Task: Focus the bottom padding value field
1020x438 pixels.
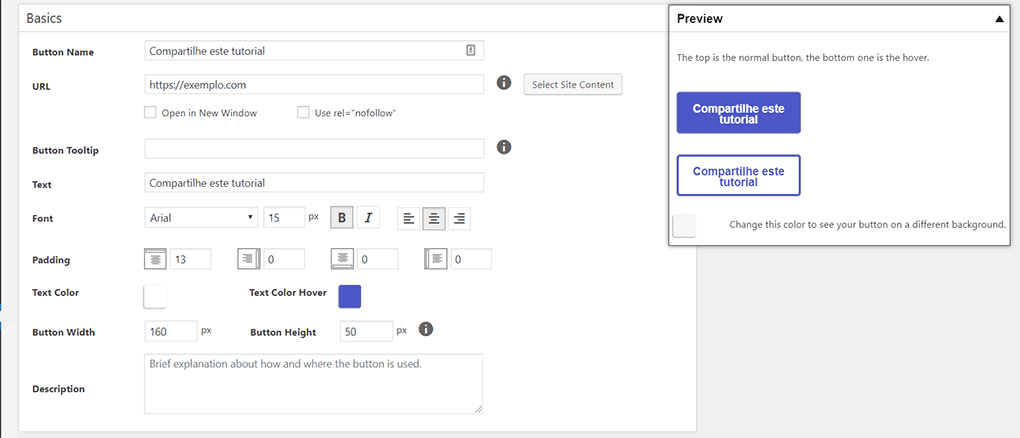Action: [378, 259]
